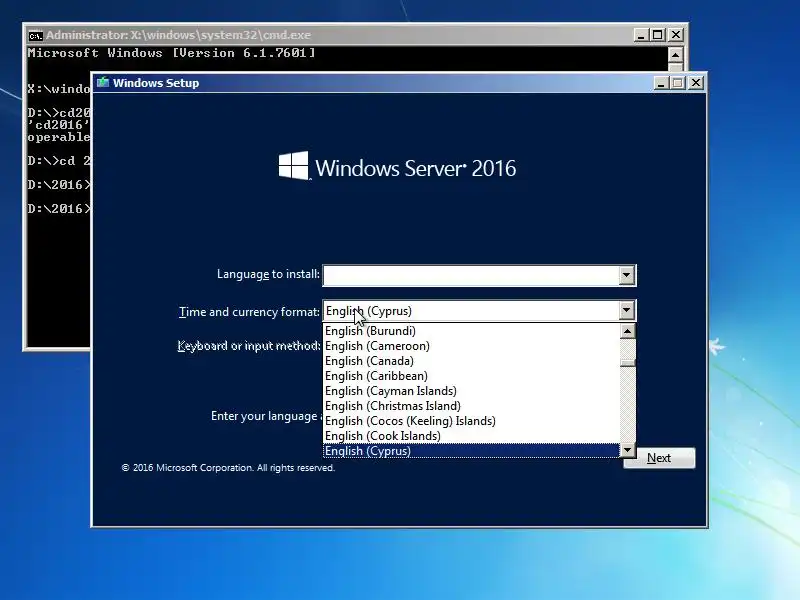Open the Language to install dropdown arrow
Viewport: 800px width, 600px height.
[627, 276]
